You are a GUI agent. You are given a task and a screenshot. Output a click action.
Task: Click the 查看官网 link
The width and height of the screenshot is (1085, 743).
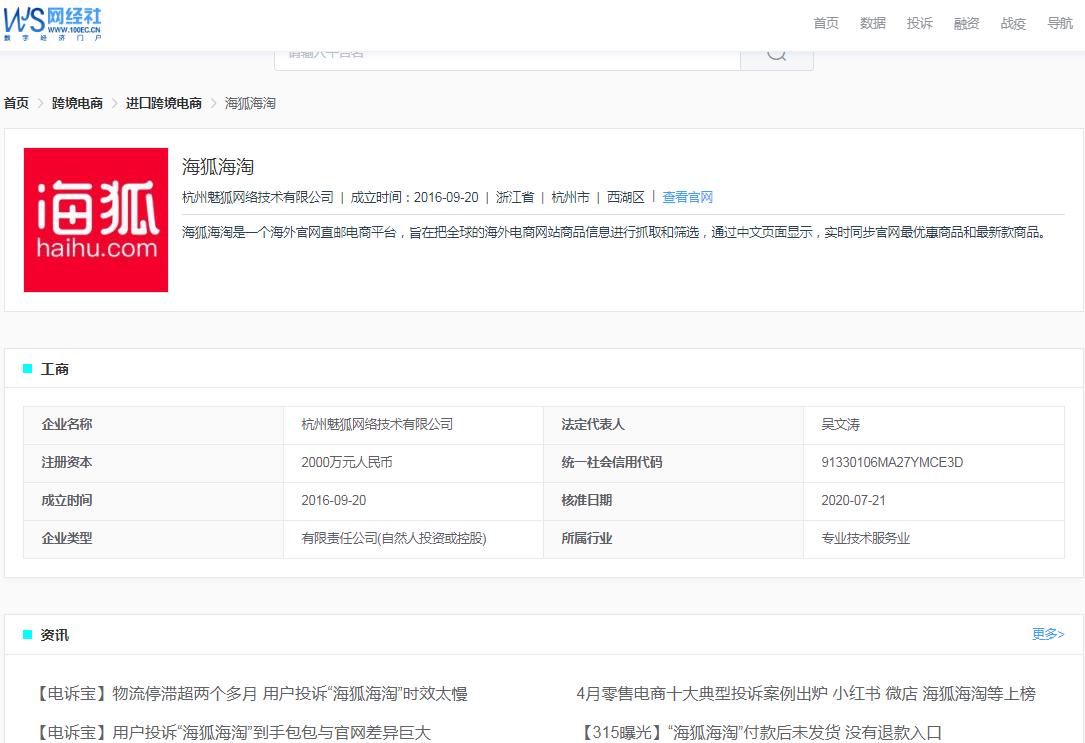pyautogui.click(x=688, y=197)
